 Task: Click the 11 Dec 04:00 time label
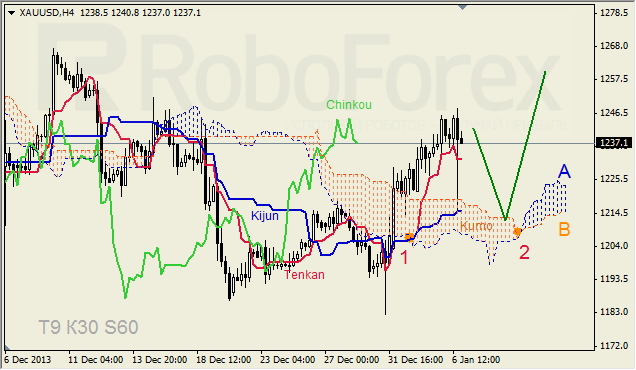(x=96, y=360)
